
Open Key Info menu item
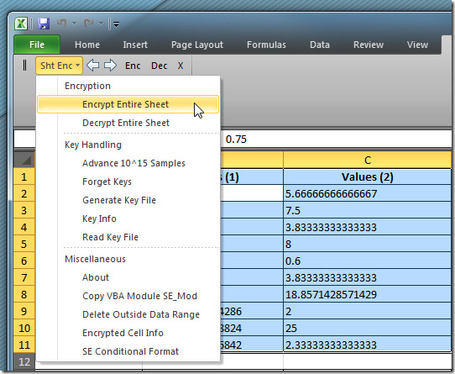click(x=128, y=219)
